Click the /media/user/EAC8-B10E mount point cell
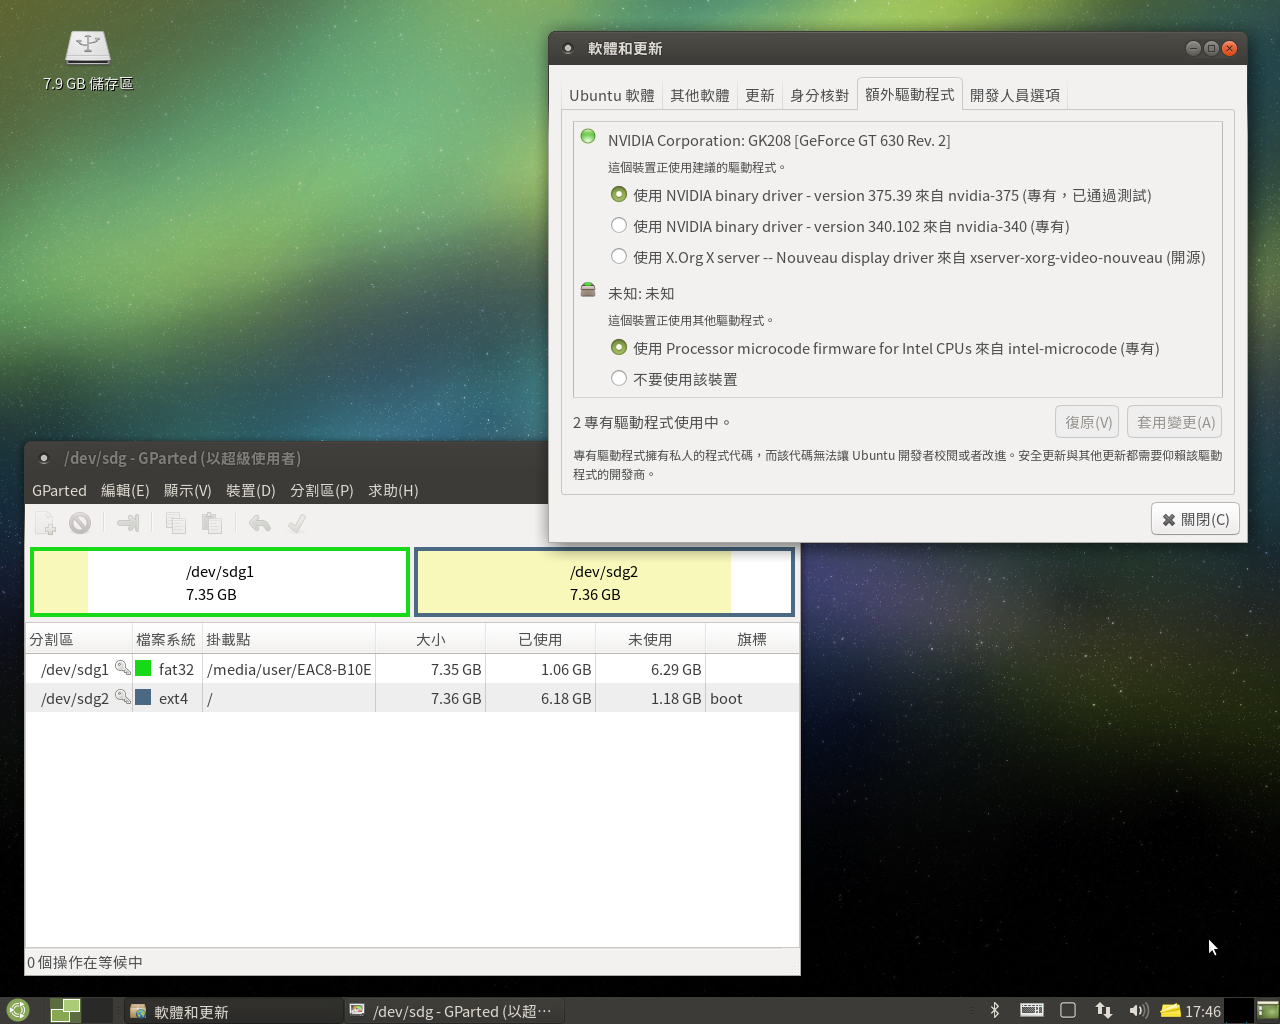The image size is (1280, 1024). 289,669
